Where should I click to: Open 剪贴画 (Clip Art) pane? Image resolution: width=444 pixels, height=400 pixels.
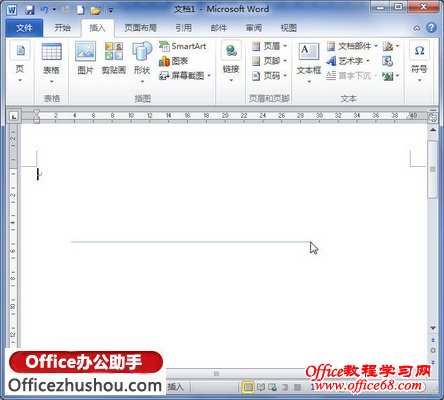pyautogui.click(x=114, y=58)
